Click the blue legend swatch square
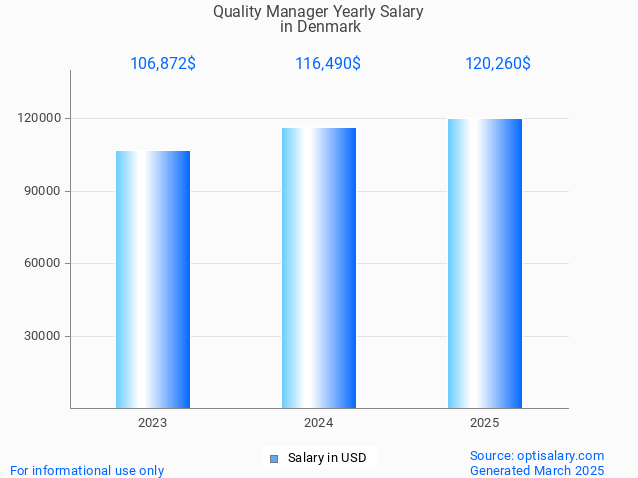This screenshot has height=478, width=638. (x=273, y=459)
